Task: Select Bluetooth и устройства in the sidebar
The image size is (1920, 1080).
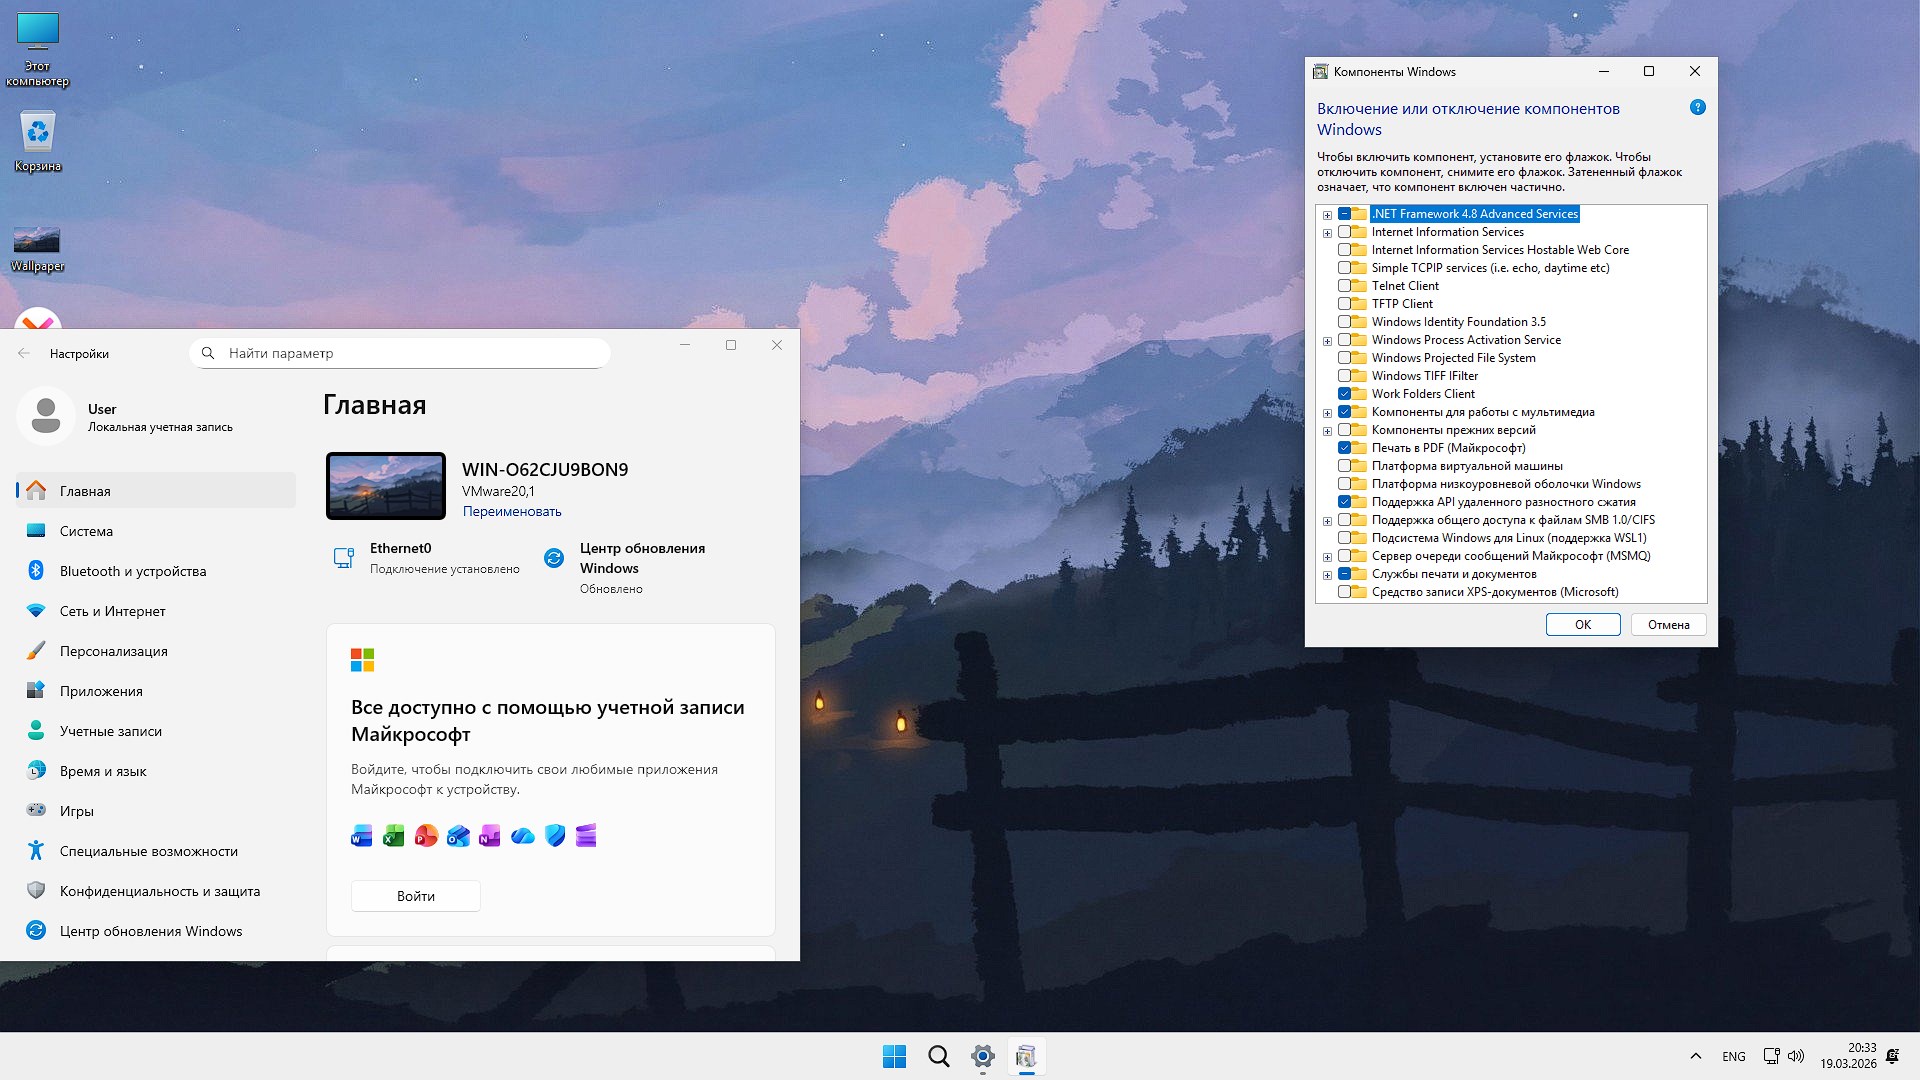Action: click(x=131, y=571)
